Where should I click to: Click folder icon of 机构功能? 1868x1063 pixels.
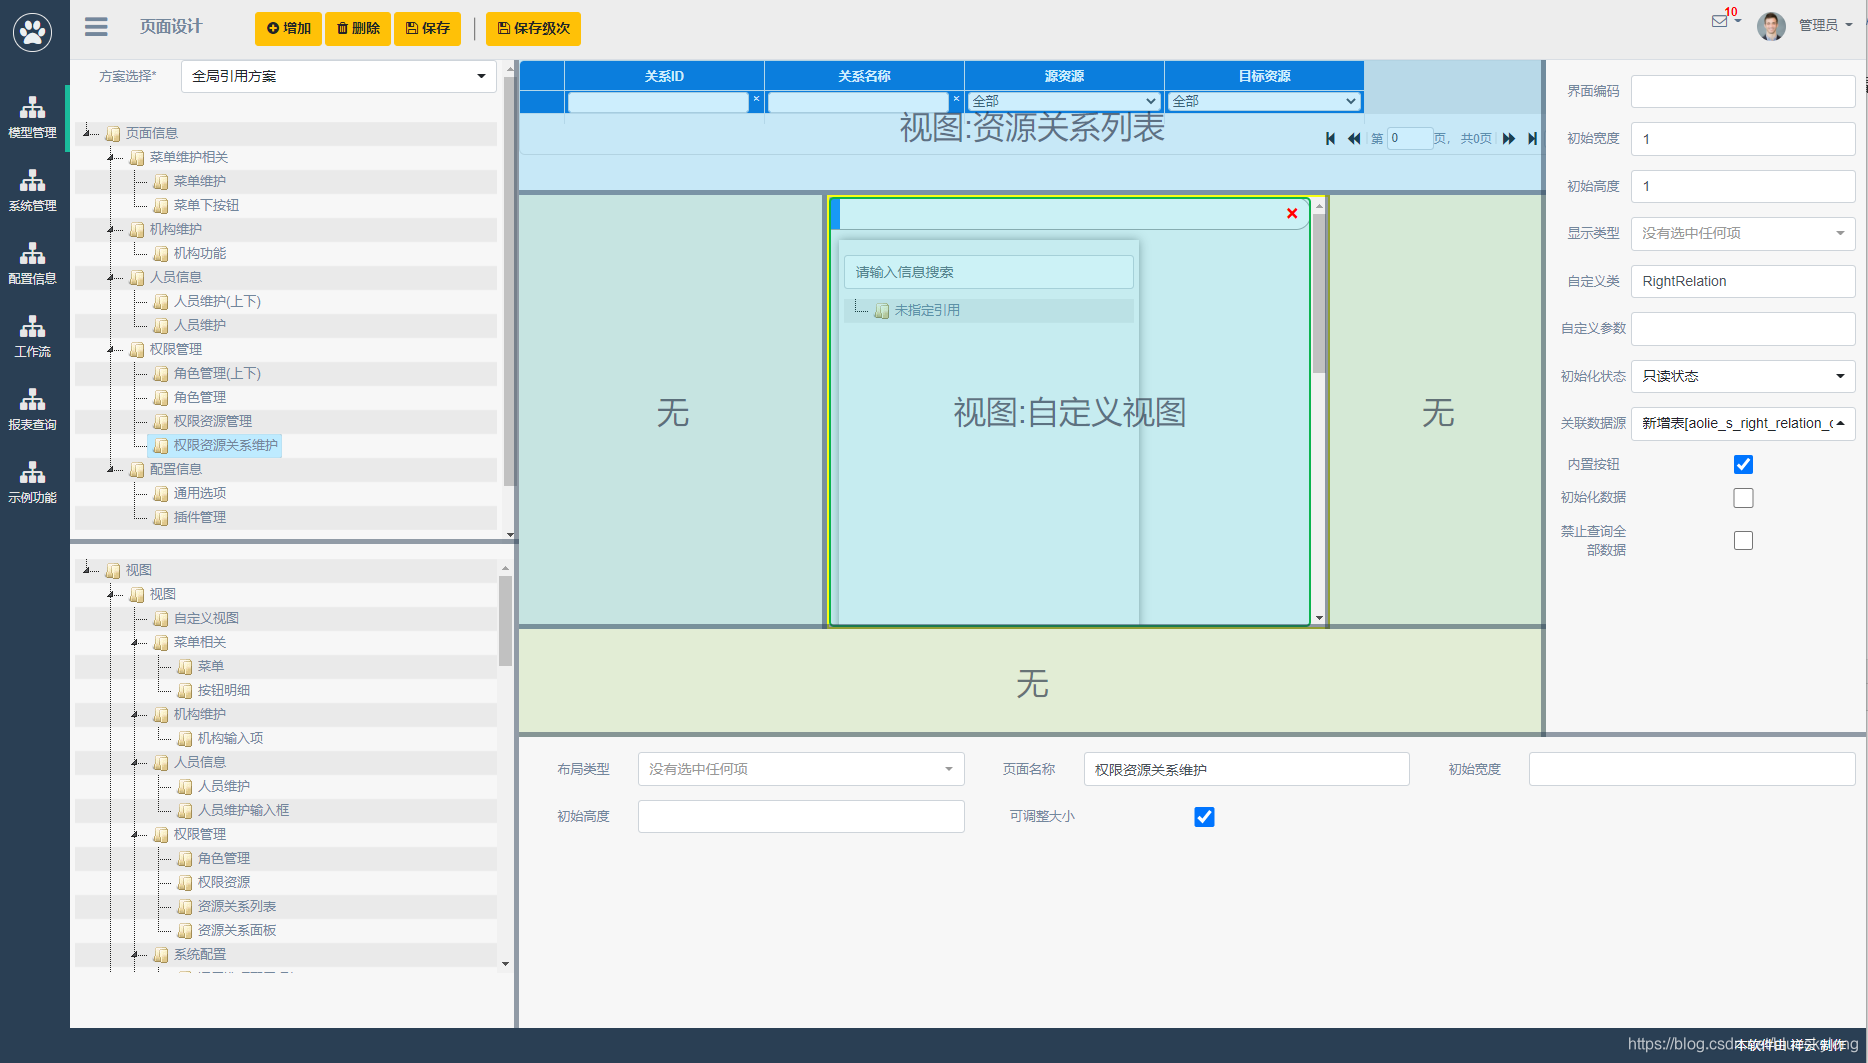coord(161,253)
